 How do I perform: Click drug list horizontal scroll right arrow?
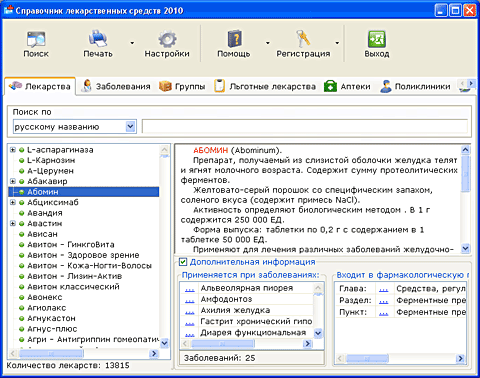click(x=154, y=353)
